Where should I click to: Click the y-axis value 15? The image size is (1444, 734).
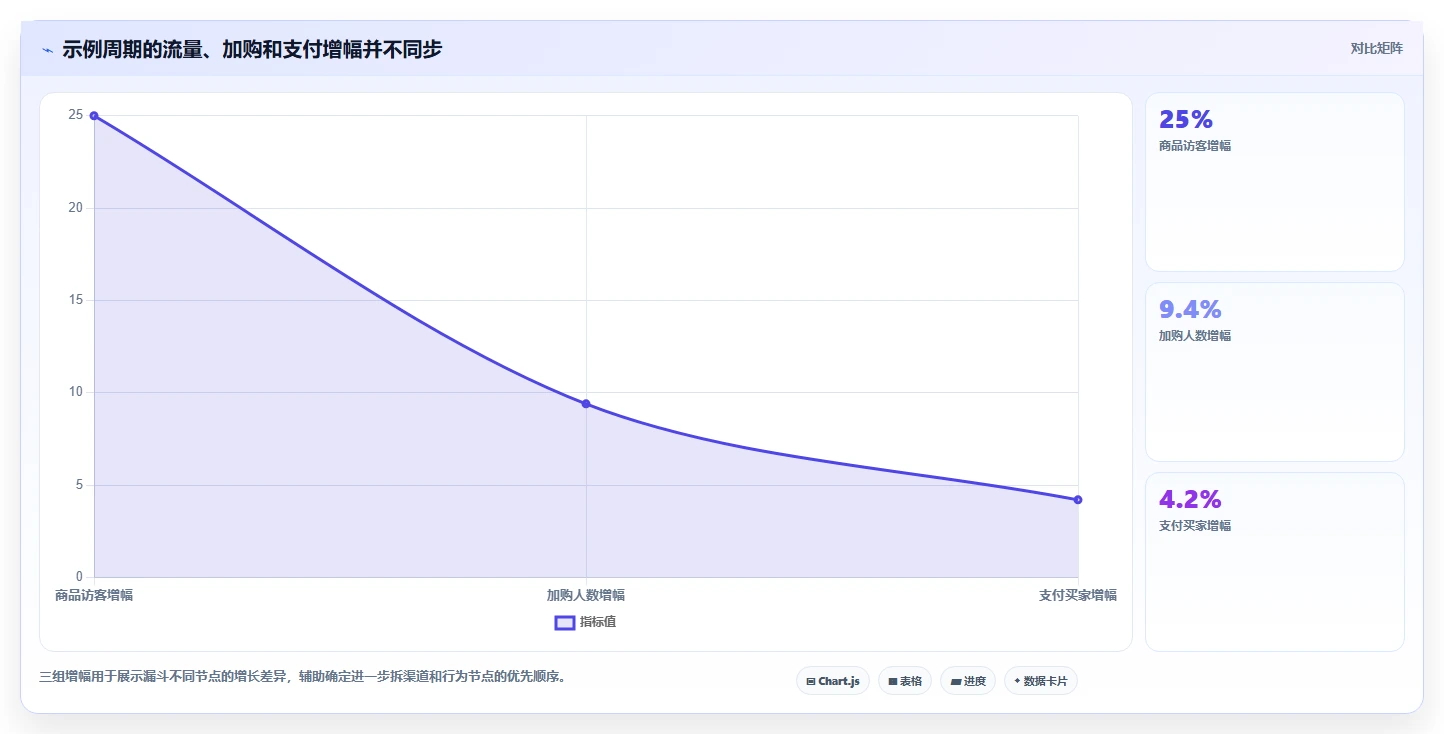(x=75, y=300)
